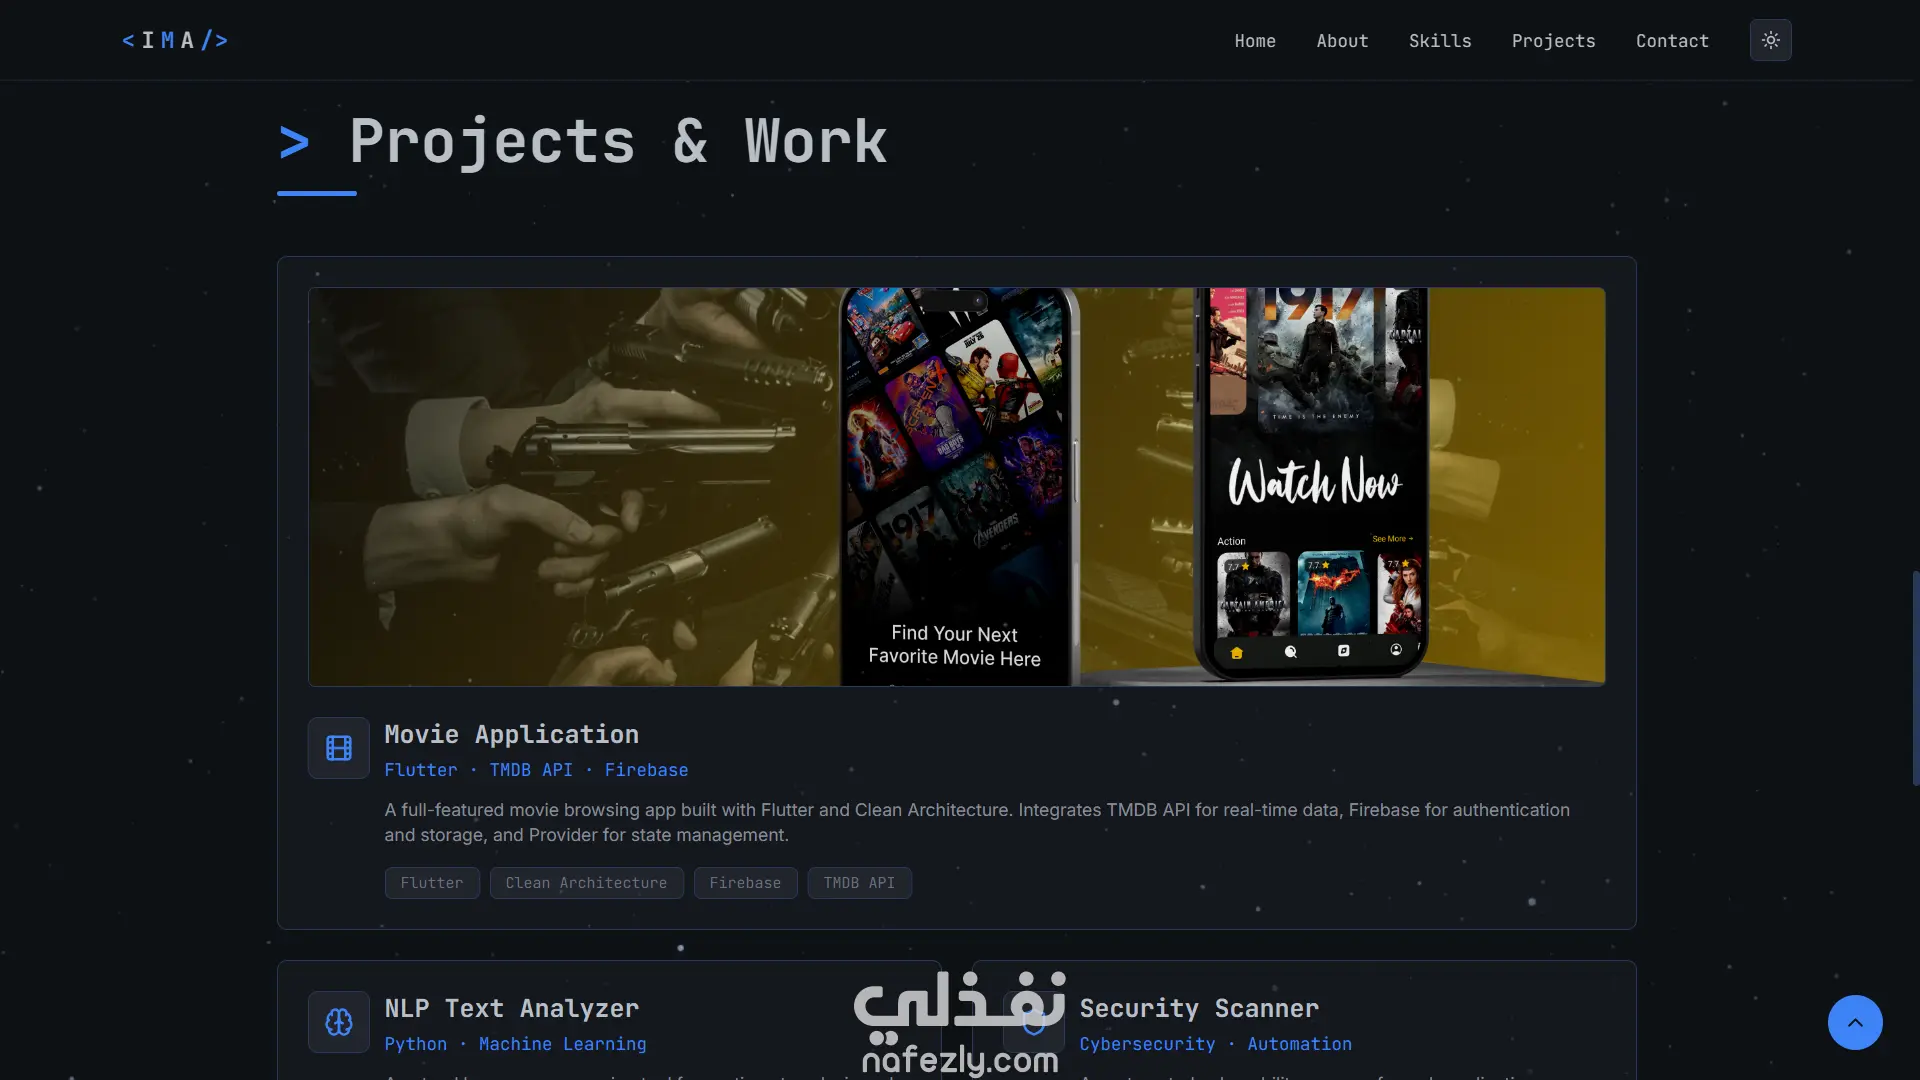Screen dimensions: 1920x1080
Task: Click the NLP Text Analyzer brain icon
Action: (339, 1022)
